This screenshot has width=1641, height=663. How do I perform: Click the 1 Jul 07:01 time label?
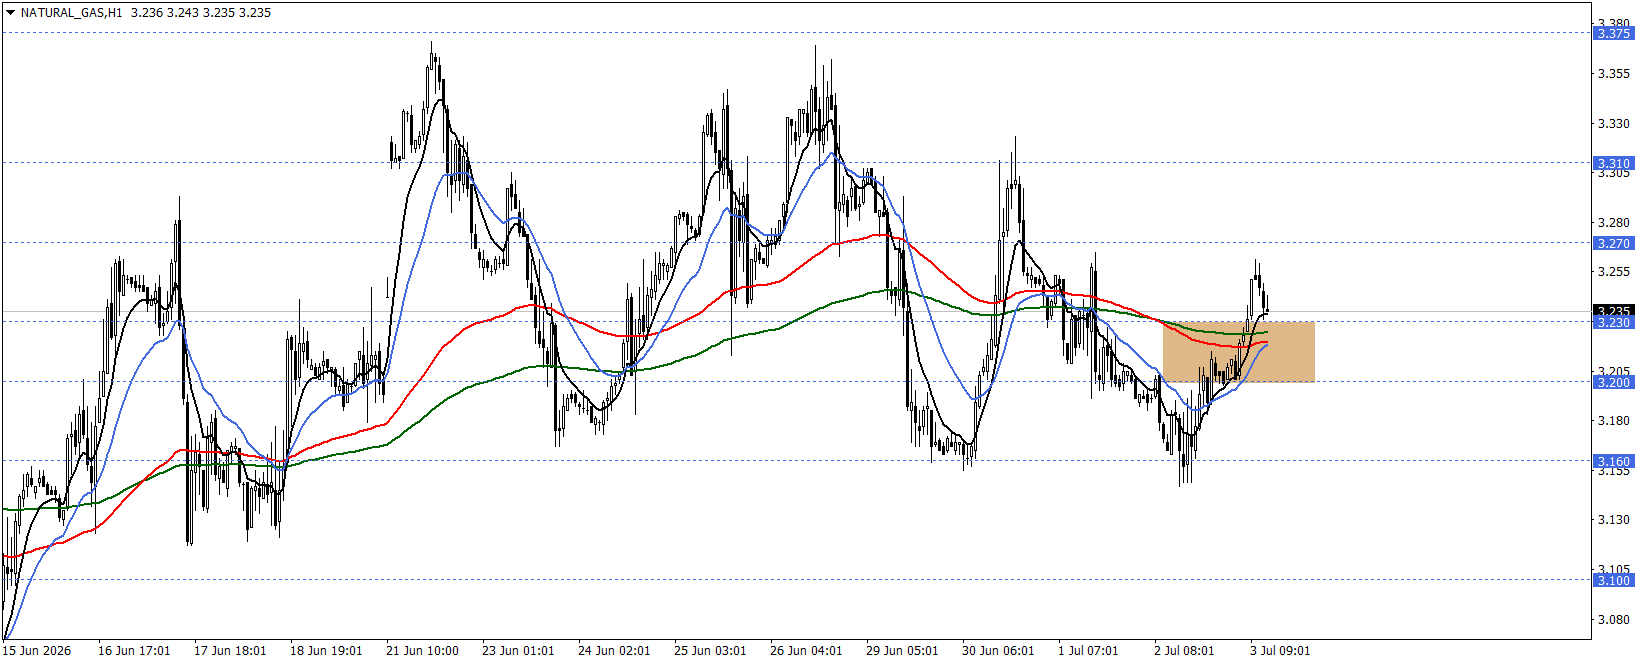[x=1088, y=650]
